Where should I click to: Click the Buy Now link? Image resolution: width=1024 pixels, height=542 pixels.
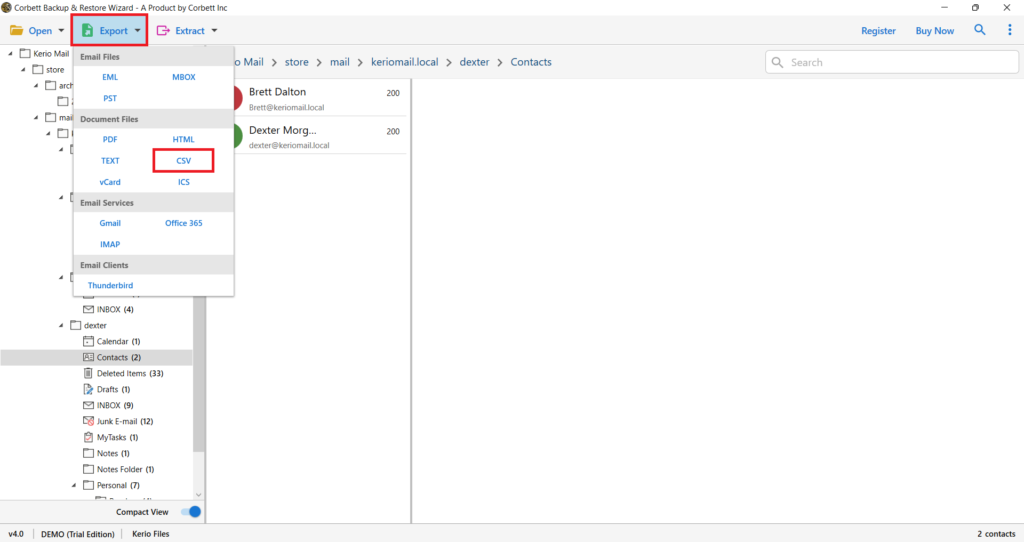coord(935,31)
